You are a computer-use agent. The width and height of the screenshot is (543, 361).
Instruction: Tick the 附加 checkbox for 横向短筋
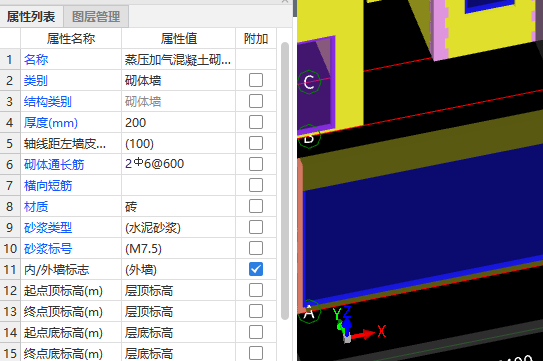[256, 185]
